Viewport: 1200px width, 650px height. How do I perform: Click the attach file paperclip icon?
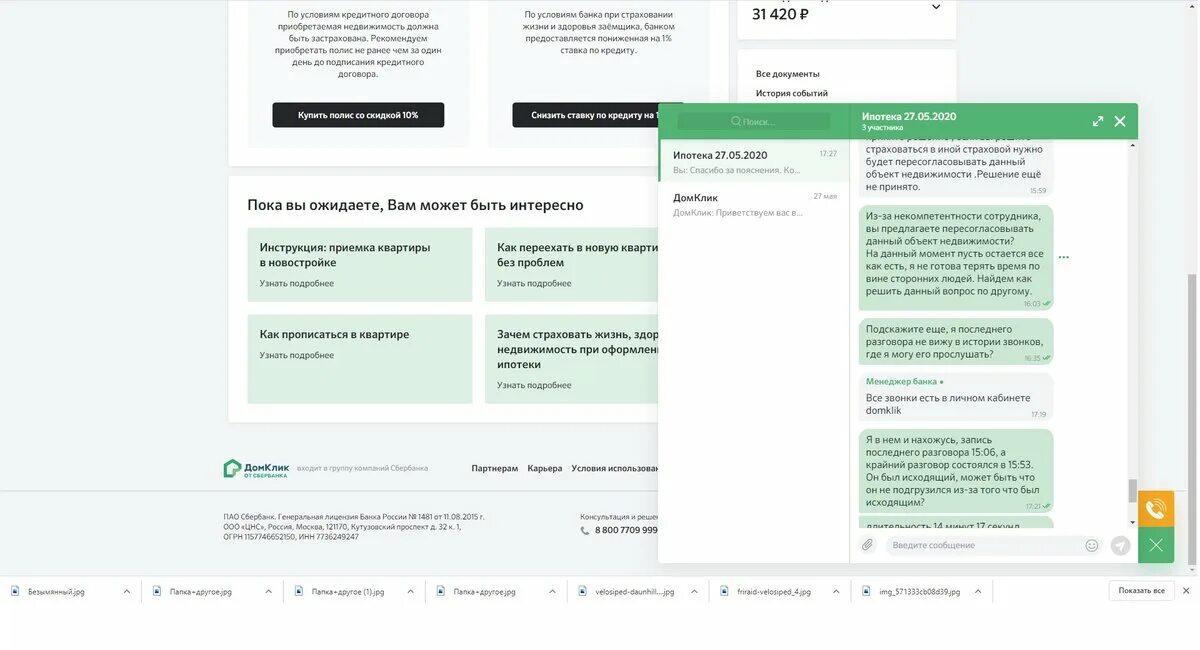(x=867, y=545)
